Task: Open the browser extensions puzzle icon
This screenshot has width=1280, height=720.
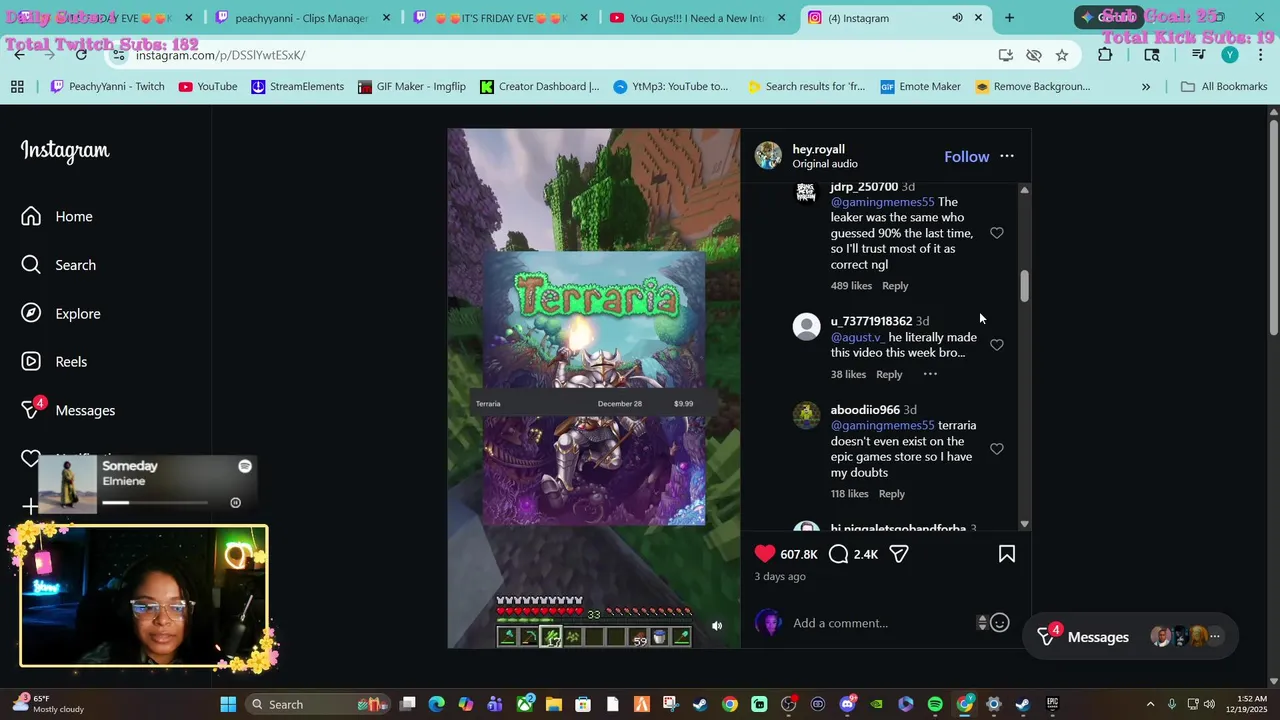Action: [x=1105, y=55]
